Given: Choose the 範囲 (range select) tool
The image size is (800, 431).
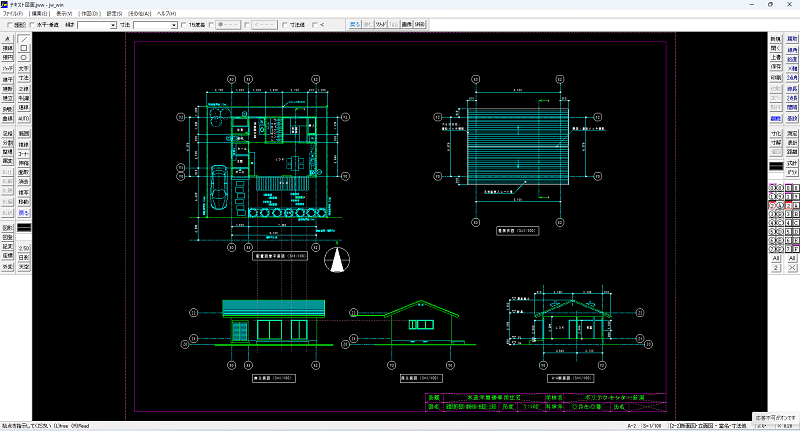Looking at the screenshot, I should coord(23,134).
